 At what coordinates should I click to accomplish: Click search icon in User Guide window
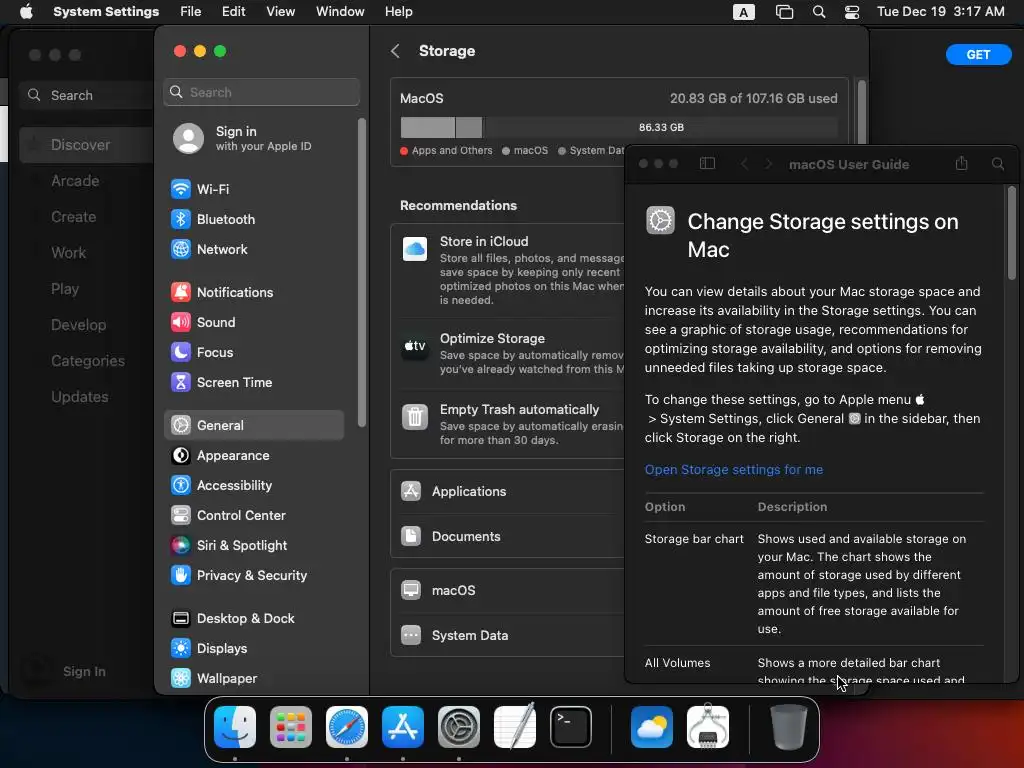point(998,164)
